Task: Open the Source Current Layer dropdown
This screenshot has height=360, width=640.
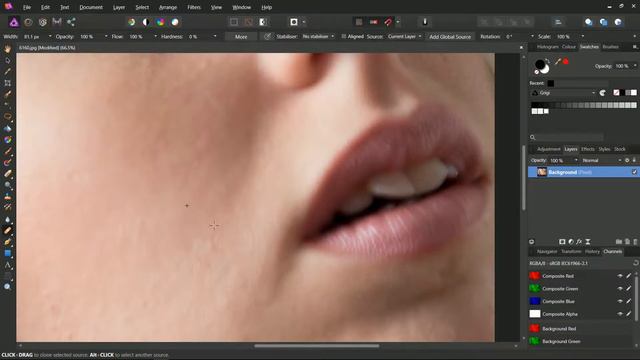Action: 404,36
